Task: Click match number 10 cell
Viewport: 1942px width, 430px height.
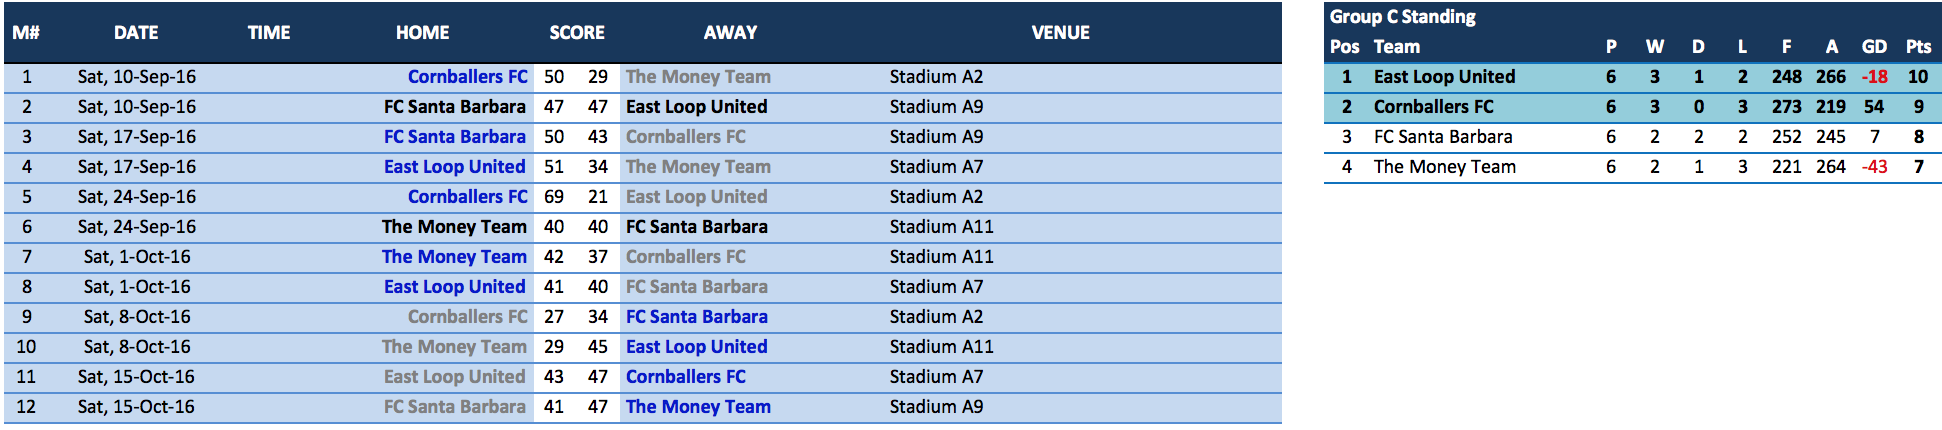Action: click(x=27, y=347)
